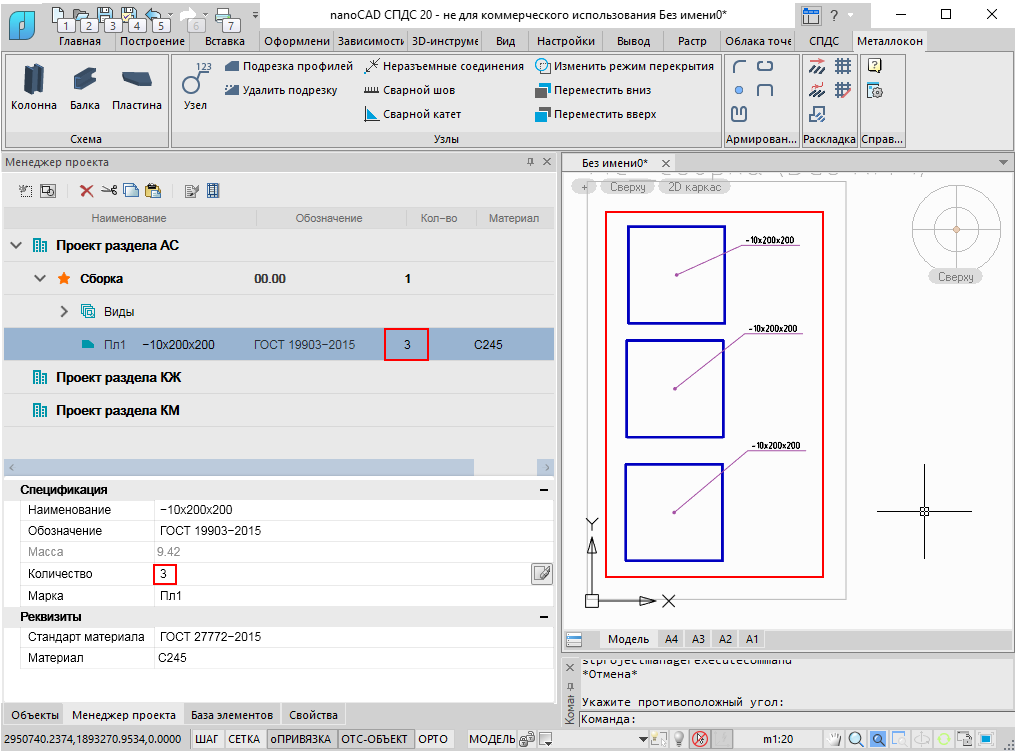This screenshot has height=752, width=1016.
Task: Choose the Сварной шов tool
Action: click(x=410, y=90)
